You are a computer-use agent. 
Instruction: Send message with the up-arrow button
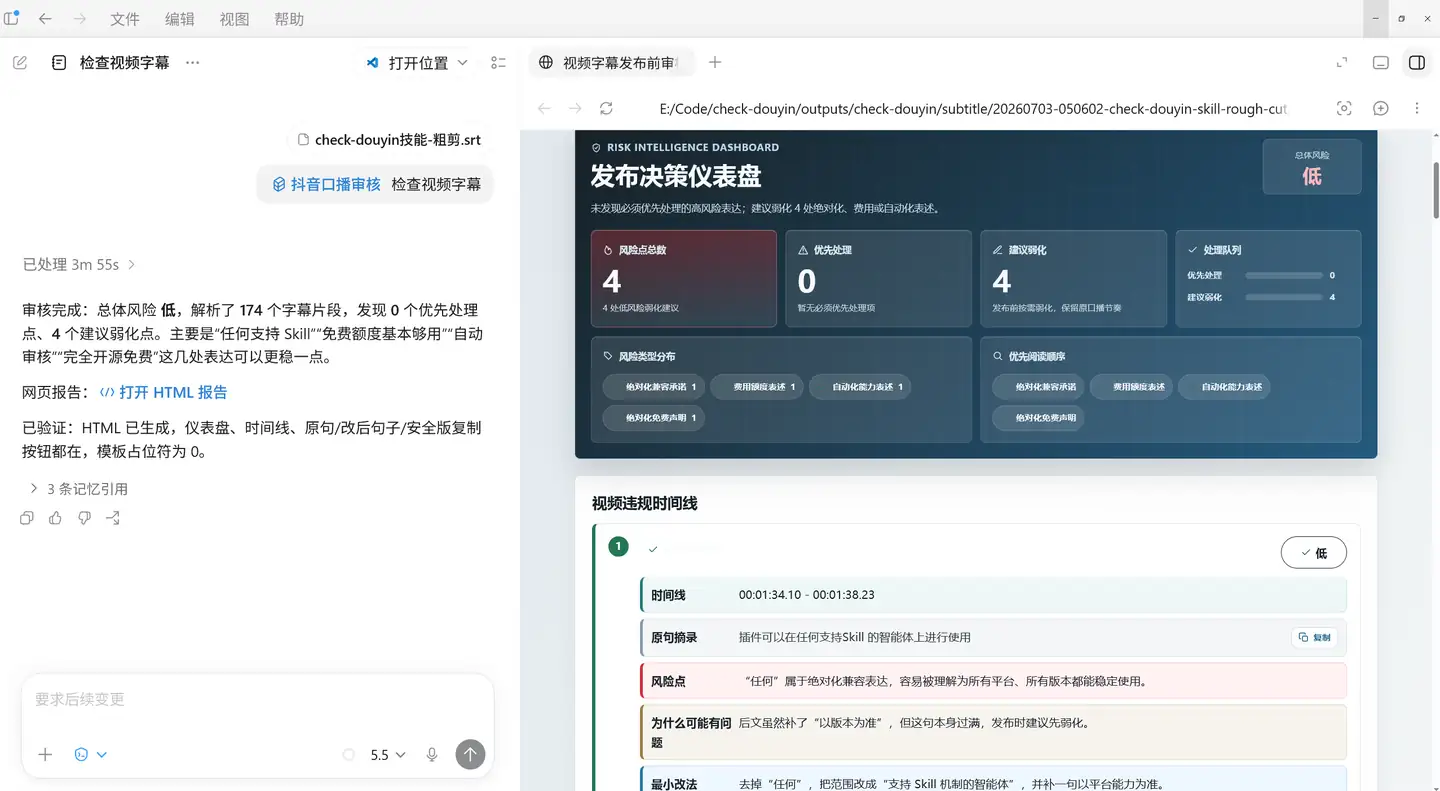(470, 755)
